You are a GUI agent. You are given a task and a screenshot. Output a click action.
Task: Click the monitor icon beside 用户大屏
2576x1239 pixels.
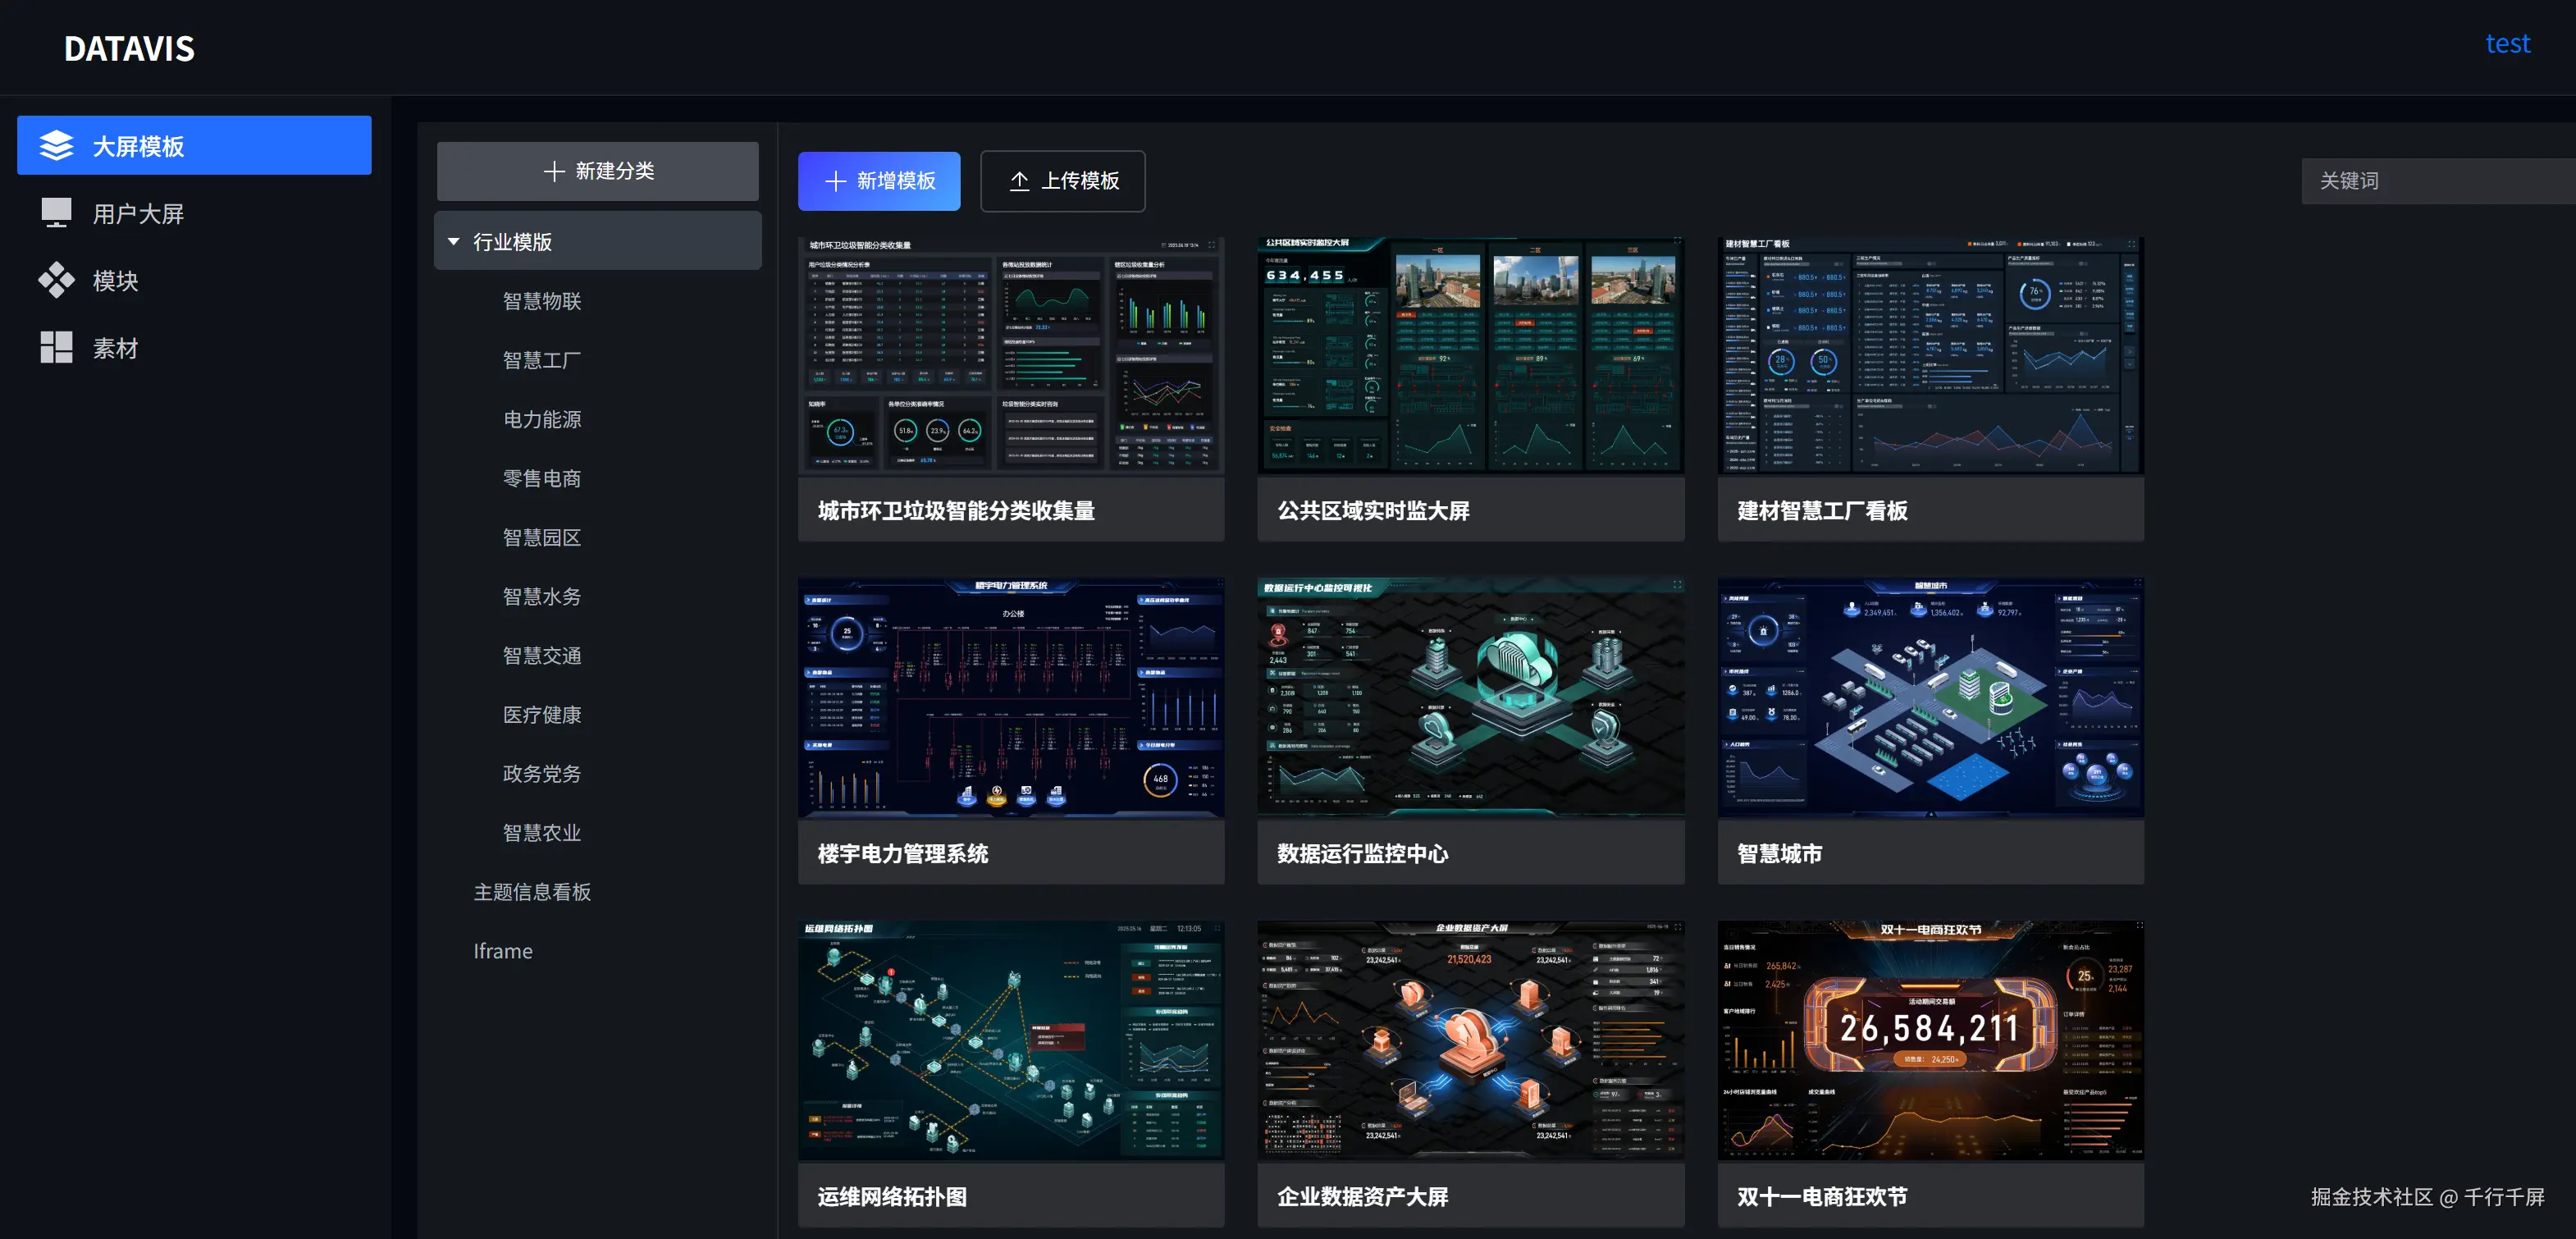point(56,213)
